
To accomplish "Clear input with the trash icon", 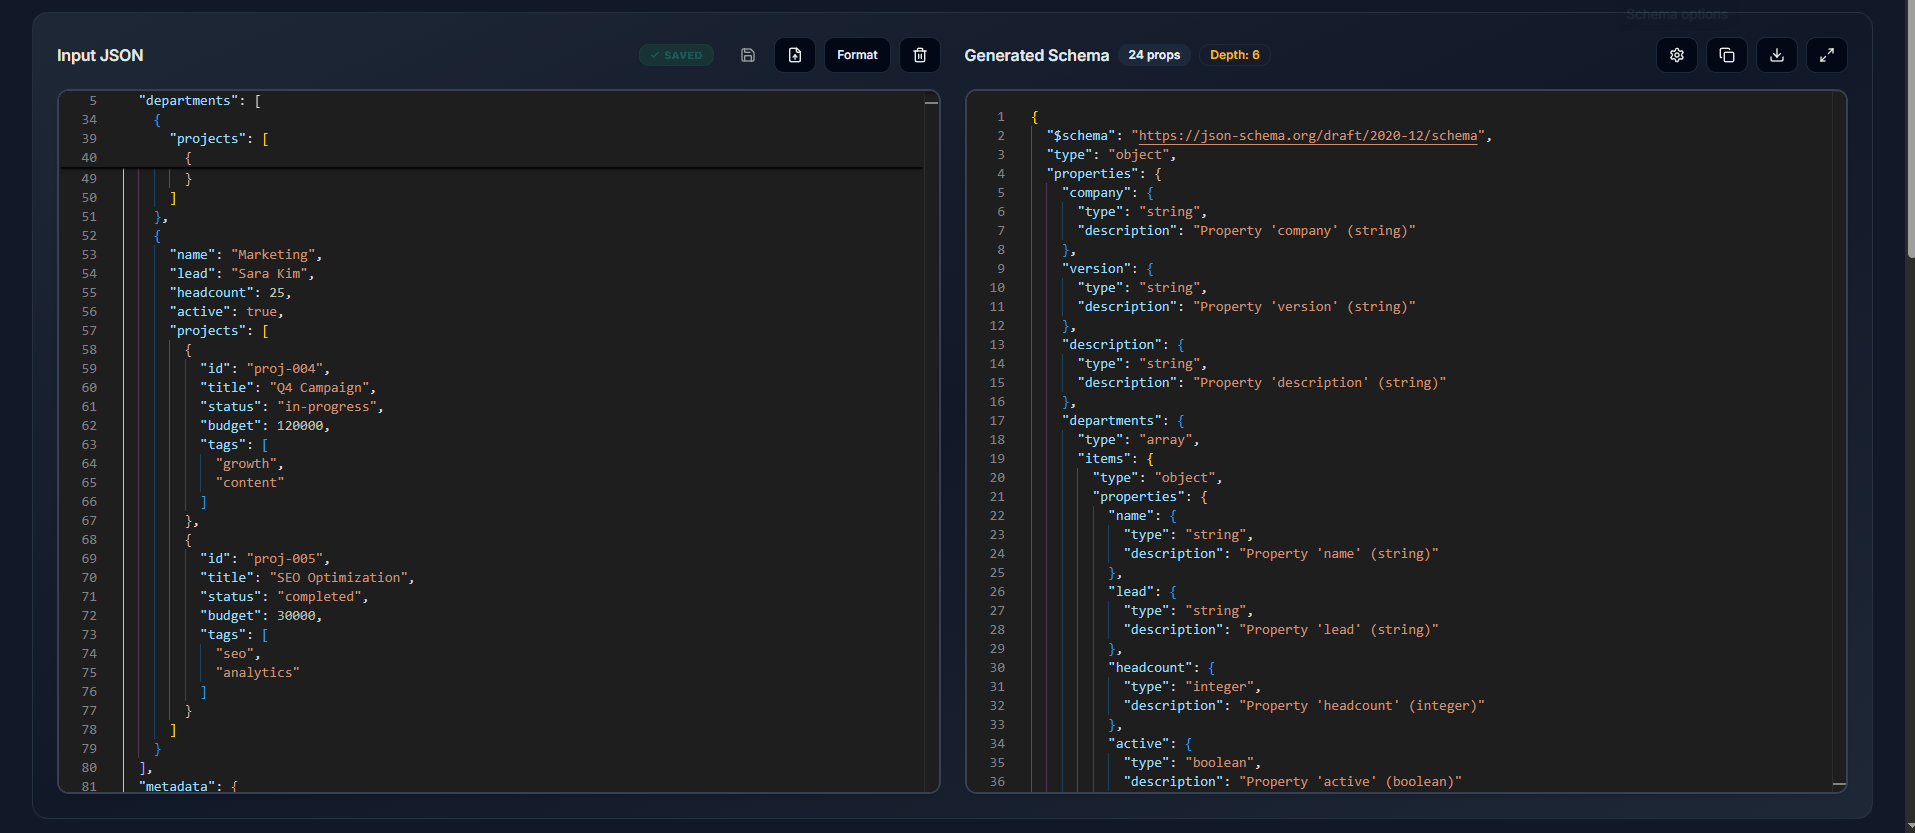I will pyautogui.click(x=920, y=55).
